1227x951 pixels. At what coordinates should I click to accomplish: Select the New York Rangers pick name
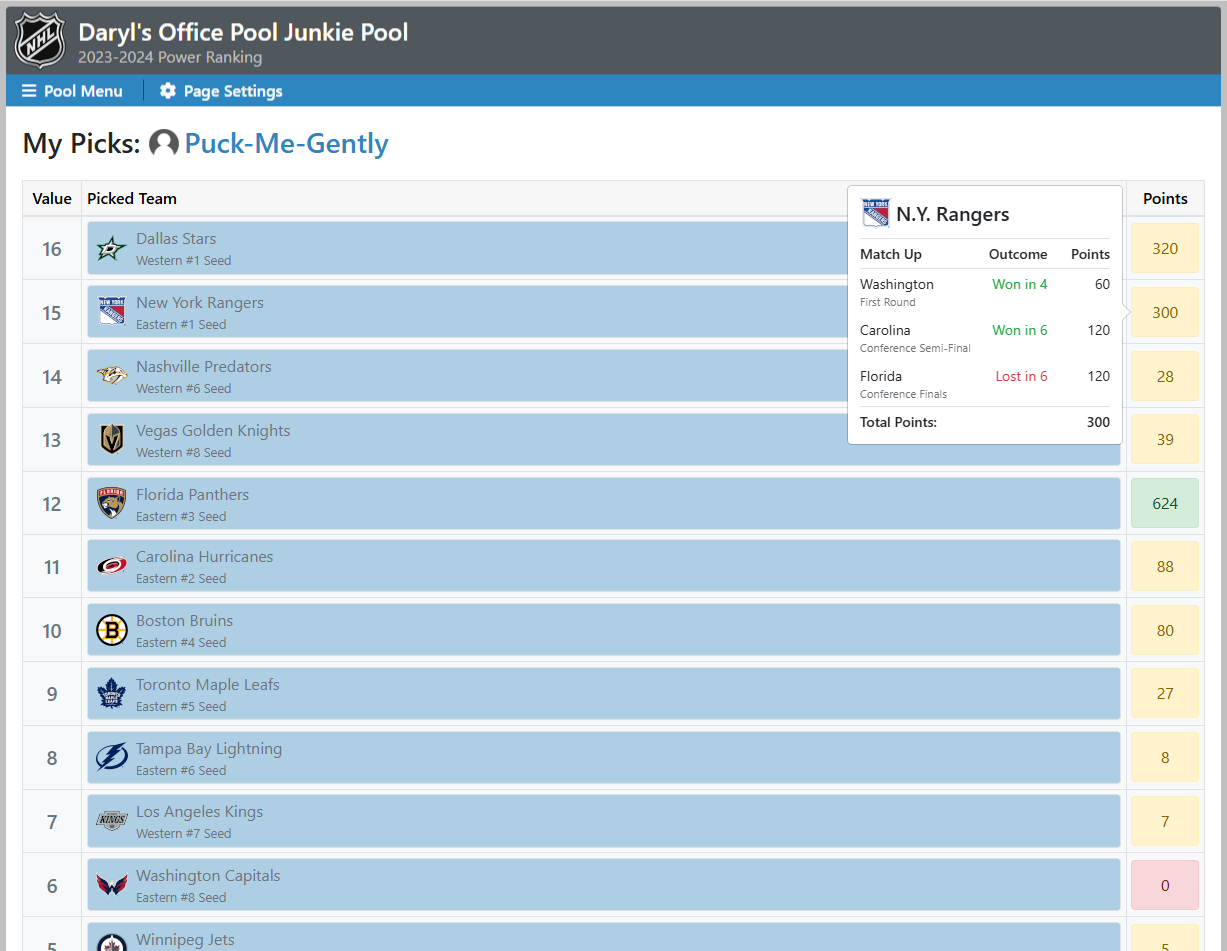pos(200,303)
